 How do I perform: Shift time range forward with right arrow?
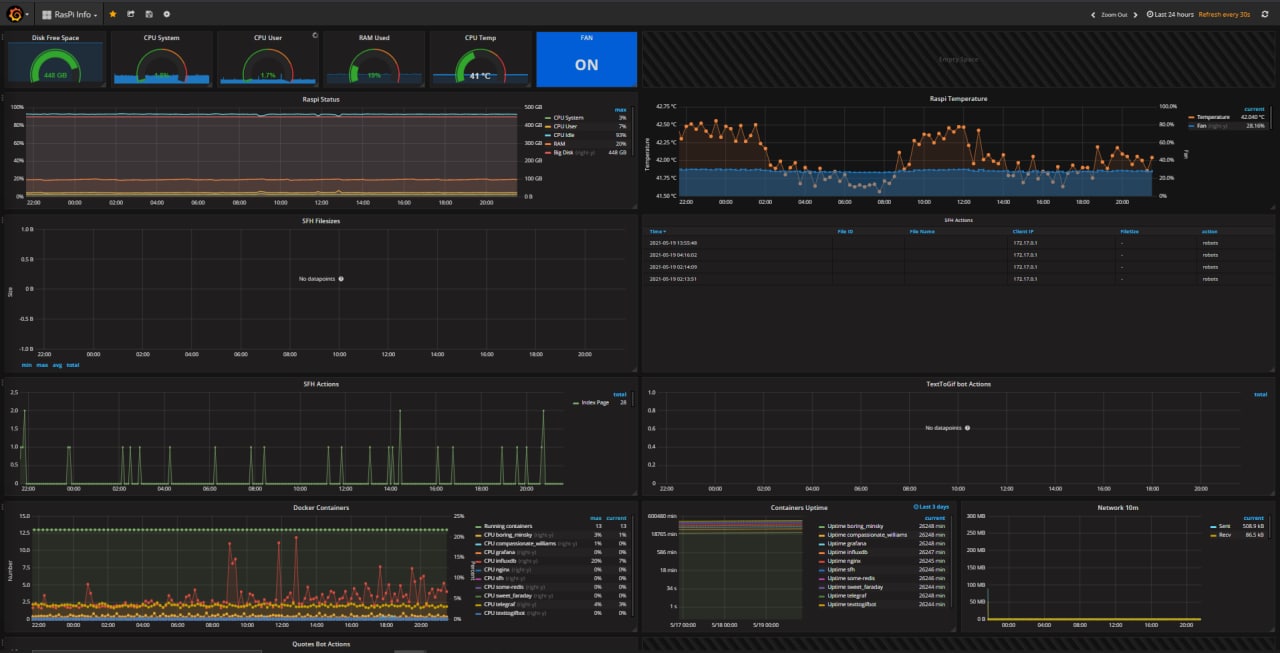pos(1136,15)
